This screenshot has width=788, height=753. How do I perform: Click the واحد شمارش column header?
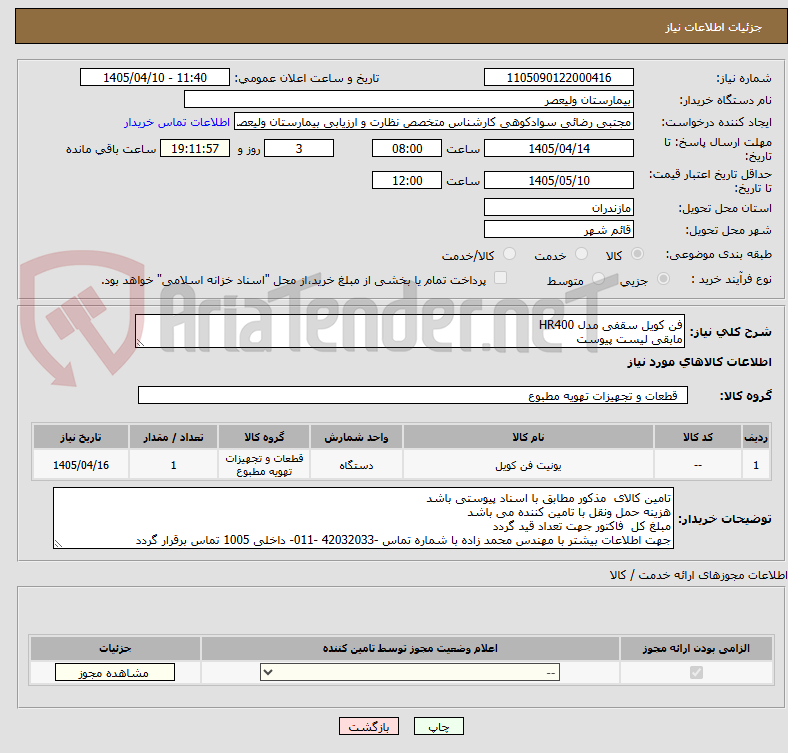(x=356, y=437)
